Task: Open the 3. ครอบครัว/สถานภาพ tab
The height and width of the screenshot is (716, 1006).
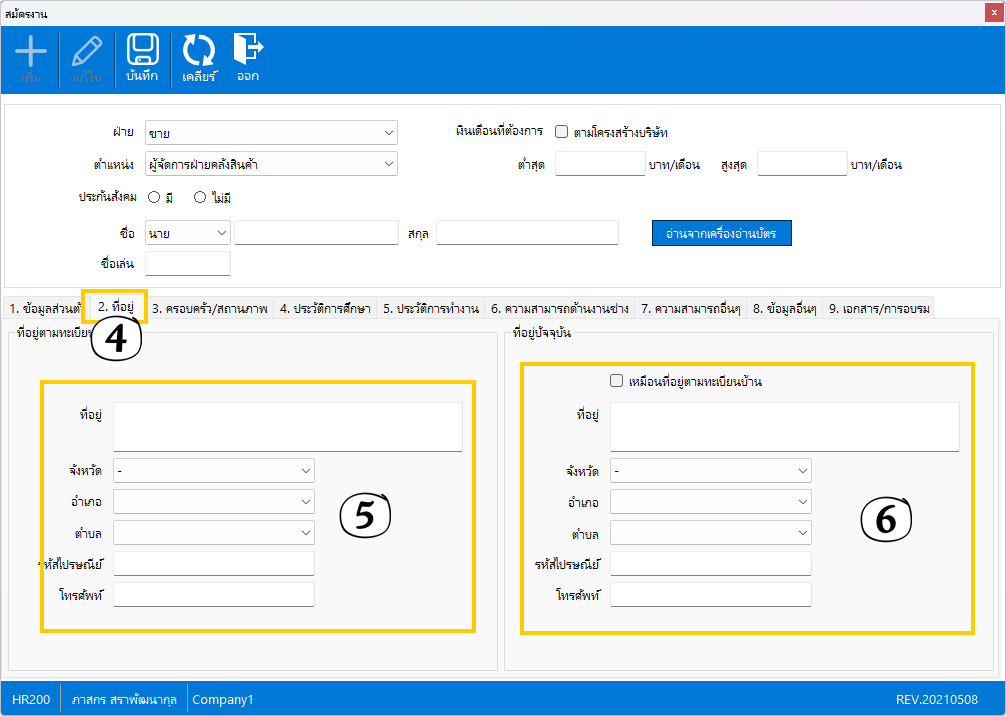Action: [x=209, y=309]
